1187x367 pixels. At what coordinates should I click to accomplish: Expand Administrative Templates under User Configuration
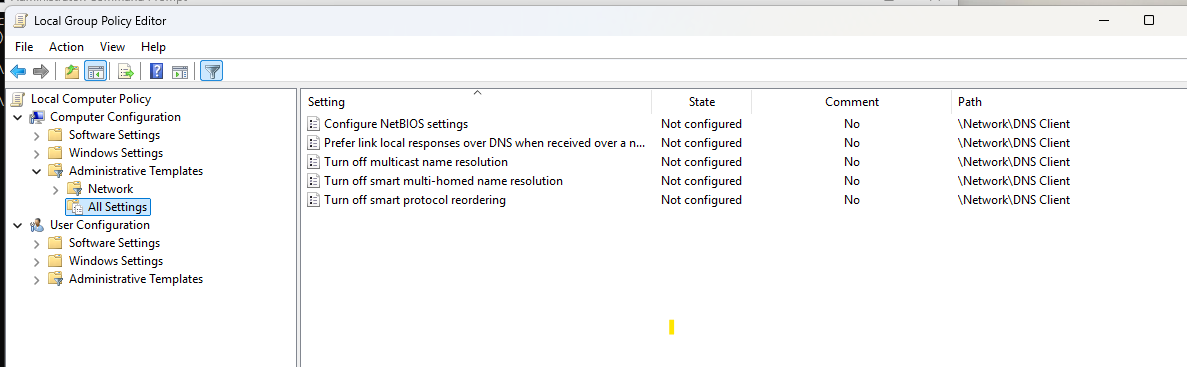36,279
